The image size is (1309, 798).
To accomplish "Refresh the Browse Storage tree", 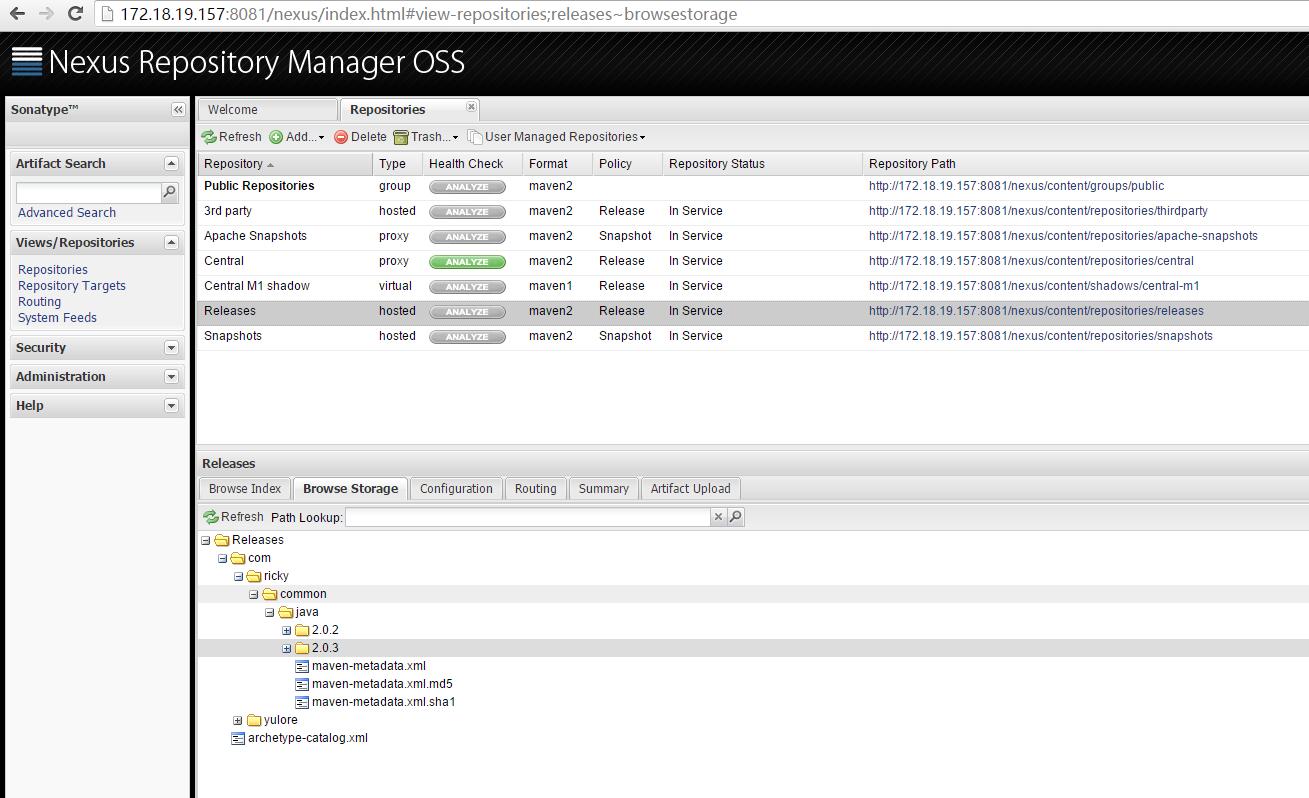I will coord(233,517).
